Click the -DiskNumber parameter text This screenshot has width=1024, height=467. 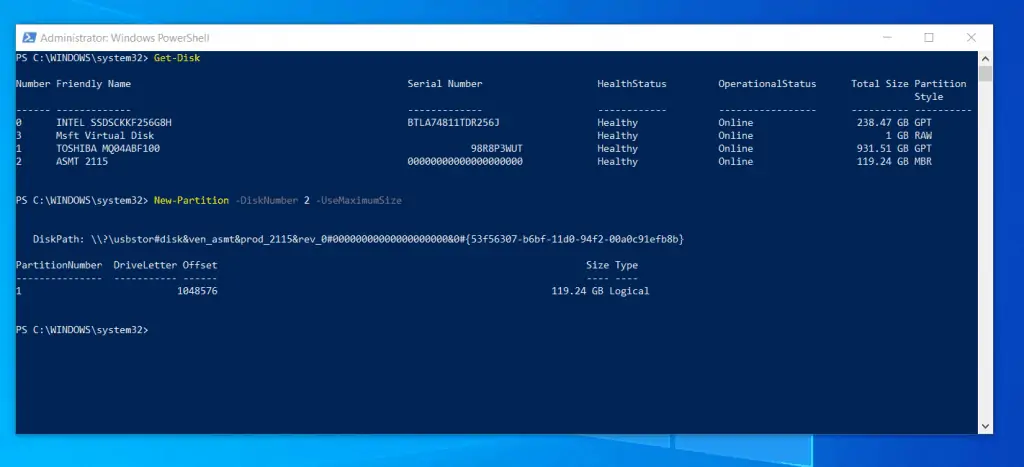click(266, 201)
